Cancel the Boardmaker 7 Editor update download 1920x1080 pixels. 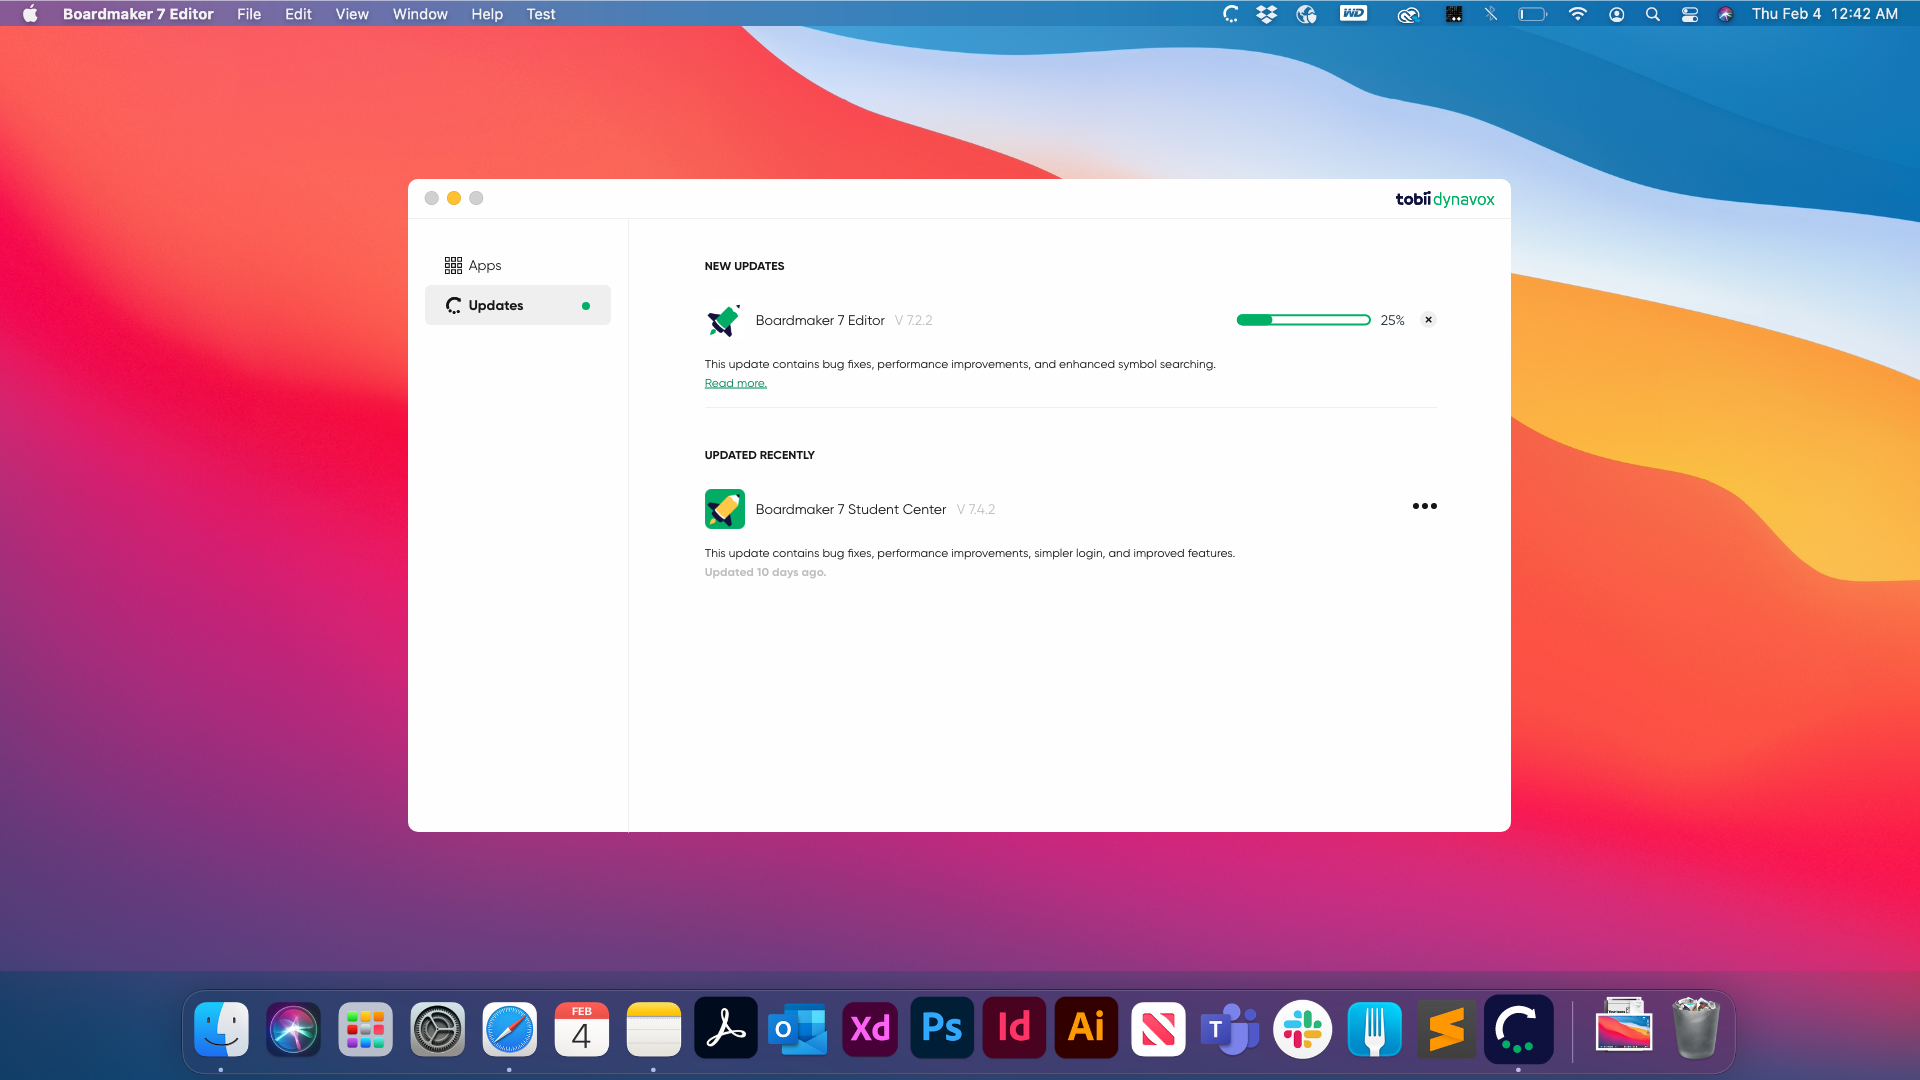point(1428,320)
